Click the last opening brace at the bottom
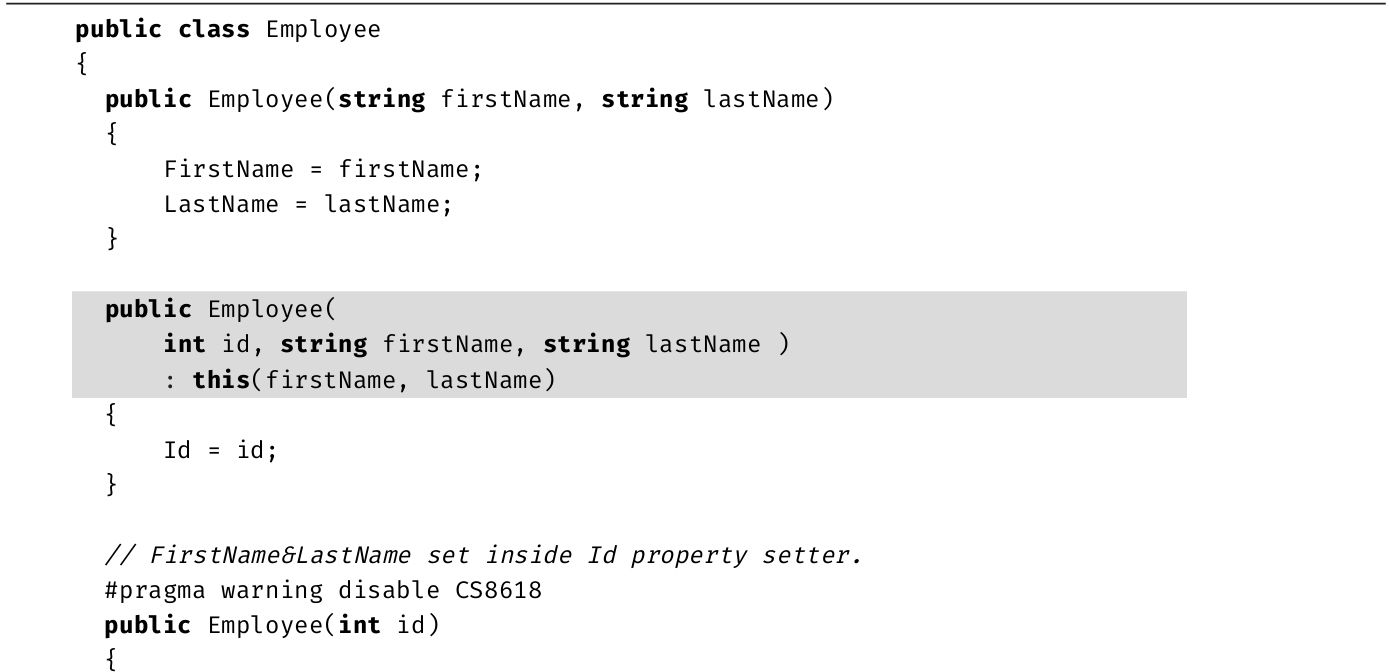Screen dimensions: 1389x672 coord(111,659)
